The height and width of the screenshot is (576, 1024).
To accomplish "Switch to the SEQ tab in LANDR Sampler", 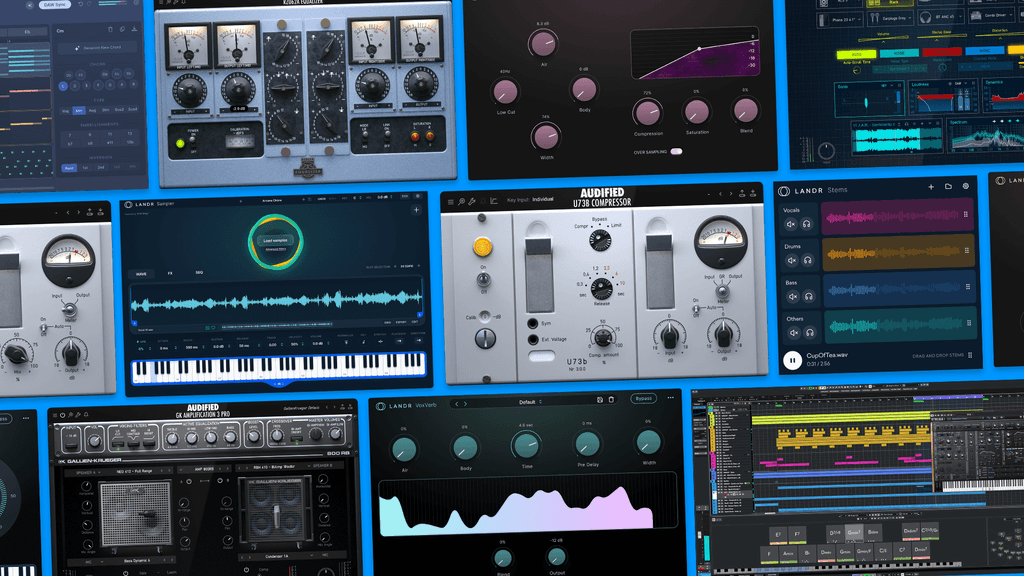I will [198, 272].
